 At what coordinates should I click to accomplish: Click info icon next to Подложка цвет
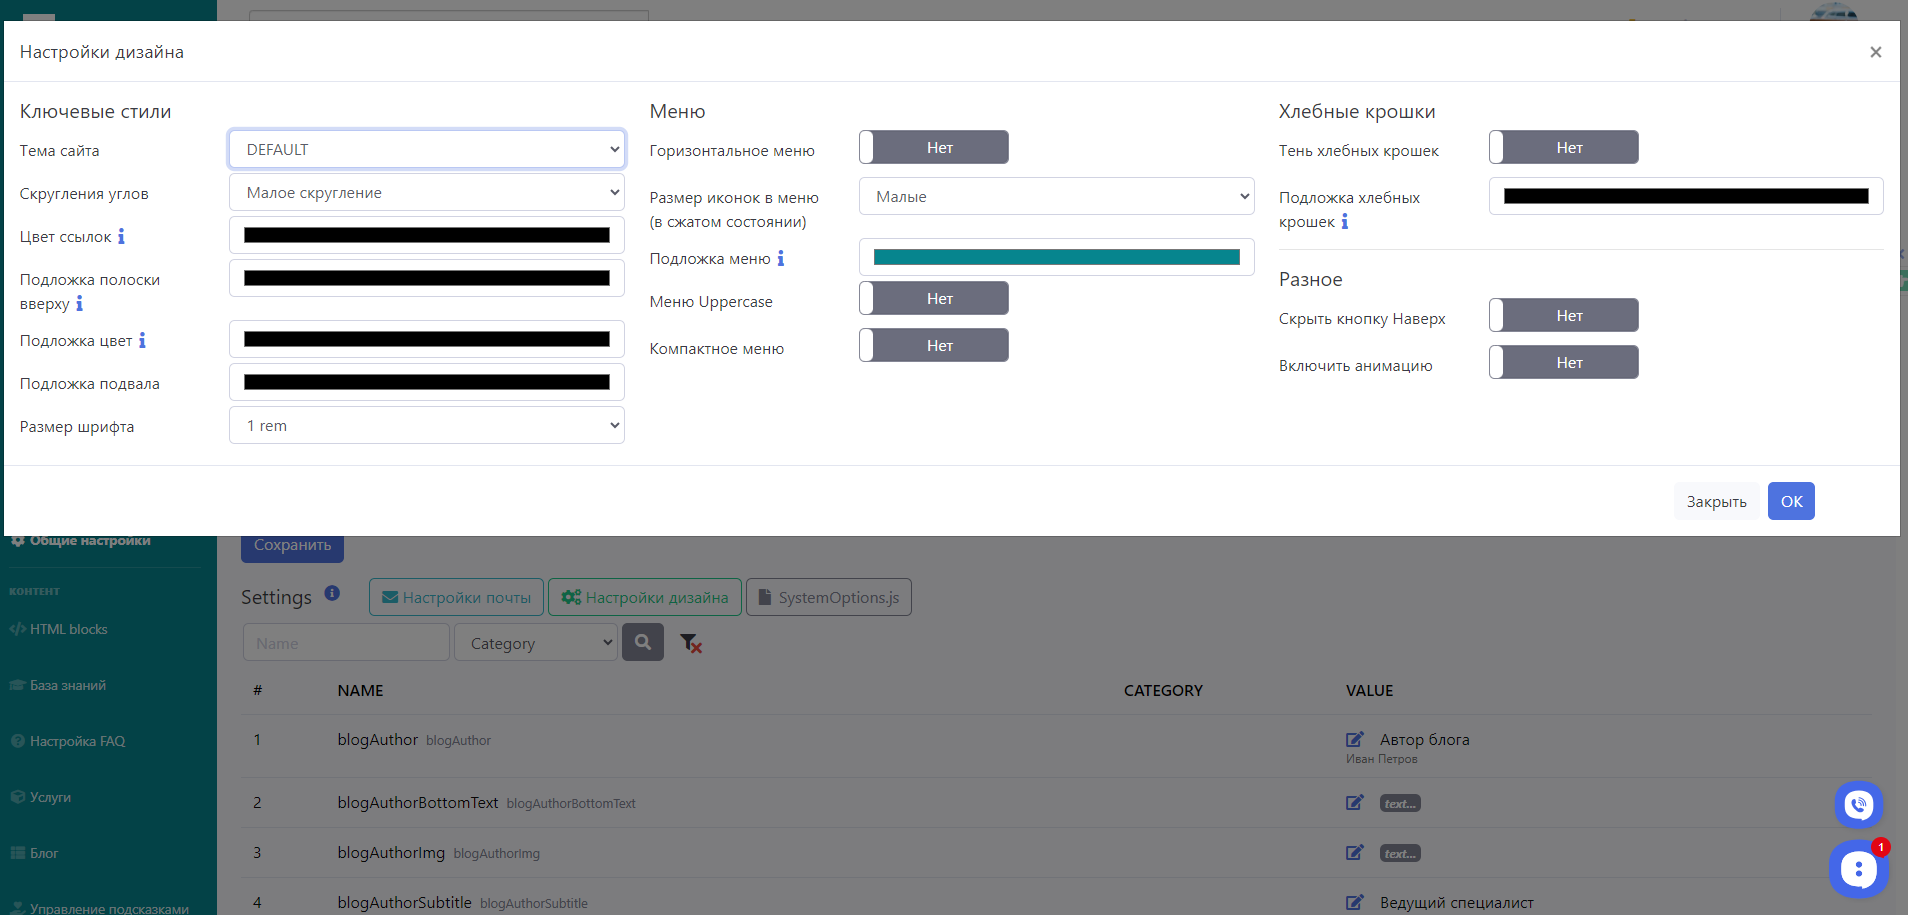point(142,341)
